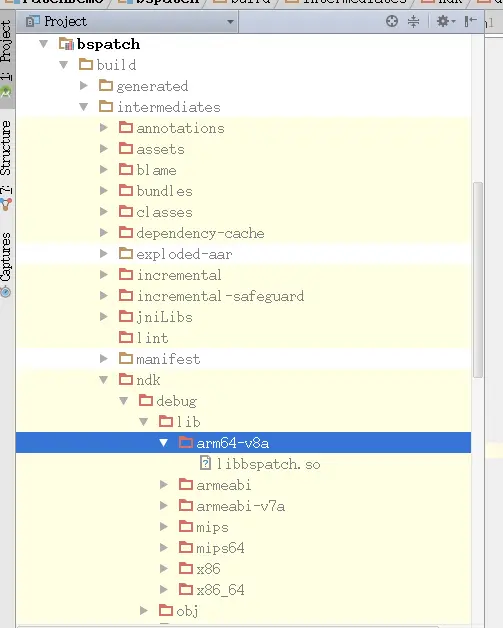This screenshot has width=503, height=628.
Task: Click the incremental-safeguard folder icon
Action: tap(126, 295)
